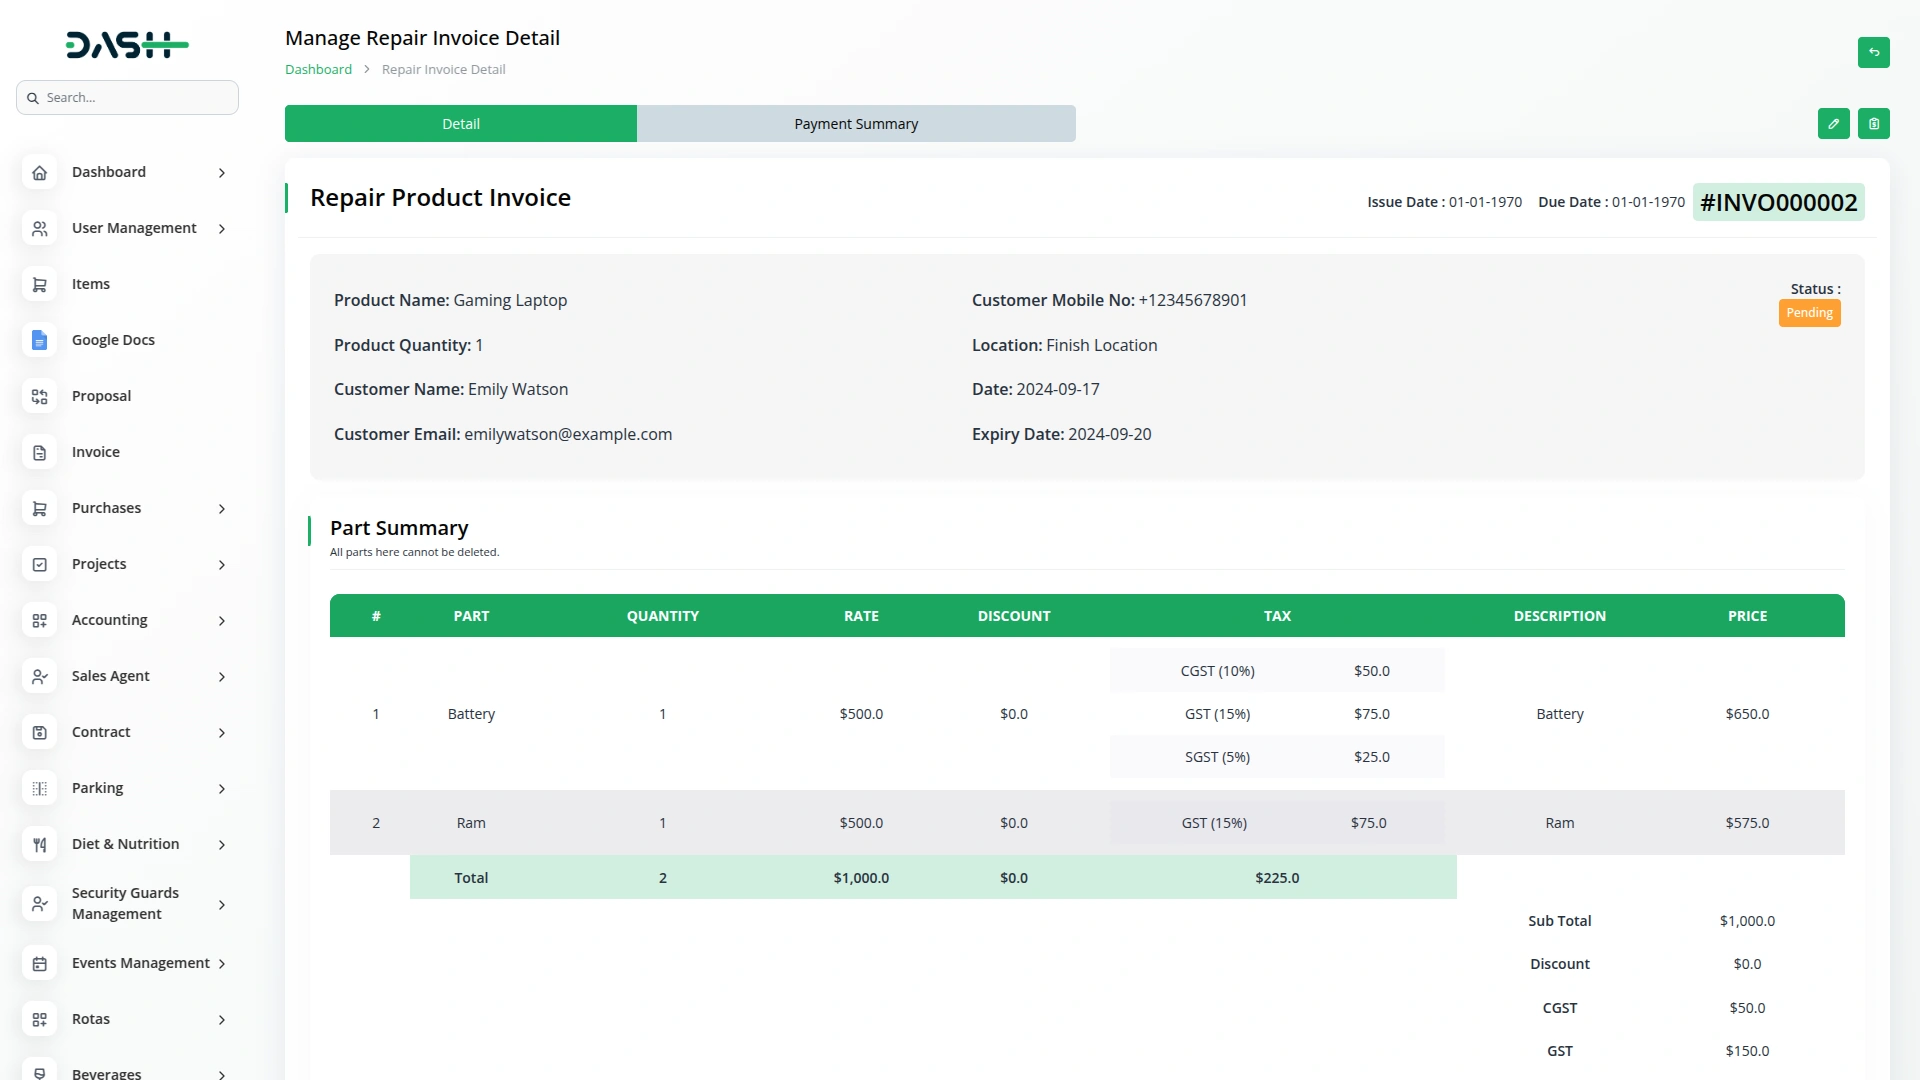Click inside the Search field
This screenshot has height=1080, width=1920.
tap(127, 97)
